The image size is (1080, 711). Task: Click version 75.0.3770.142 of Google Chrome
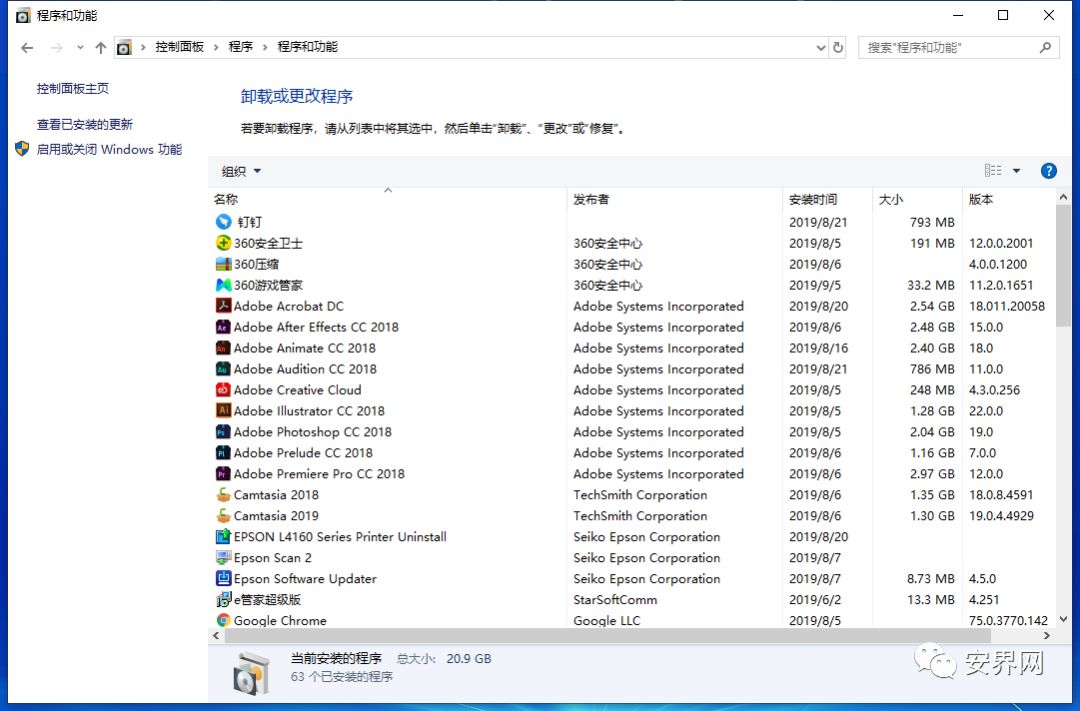(x=1008, y=620)
